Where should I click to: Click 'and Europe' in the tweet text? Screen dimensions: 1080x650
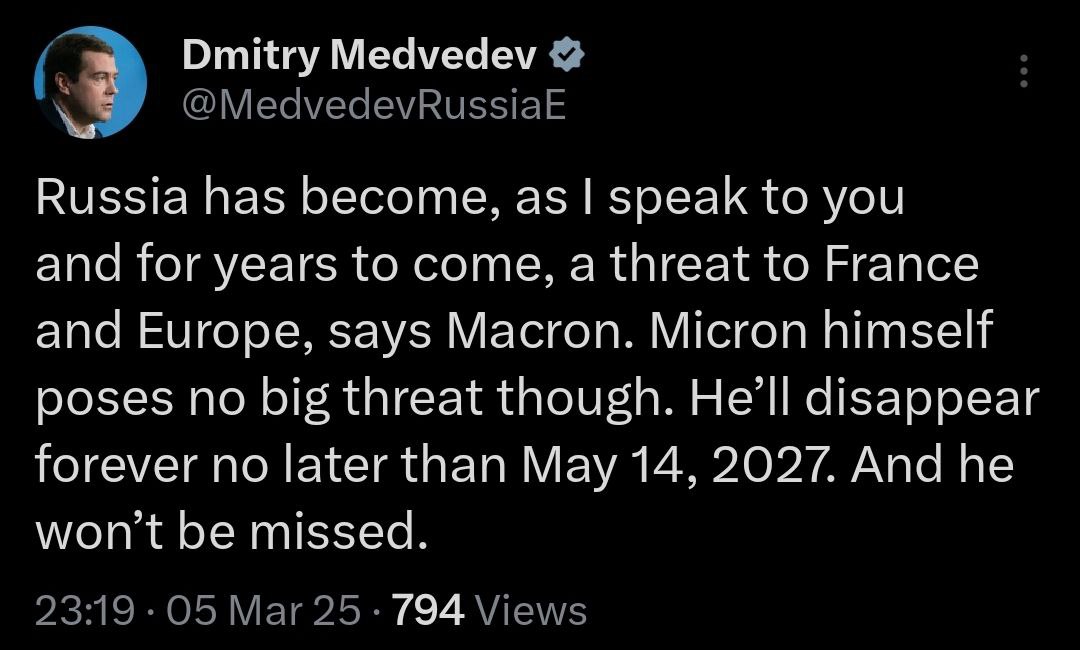(x=166, y=332)
